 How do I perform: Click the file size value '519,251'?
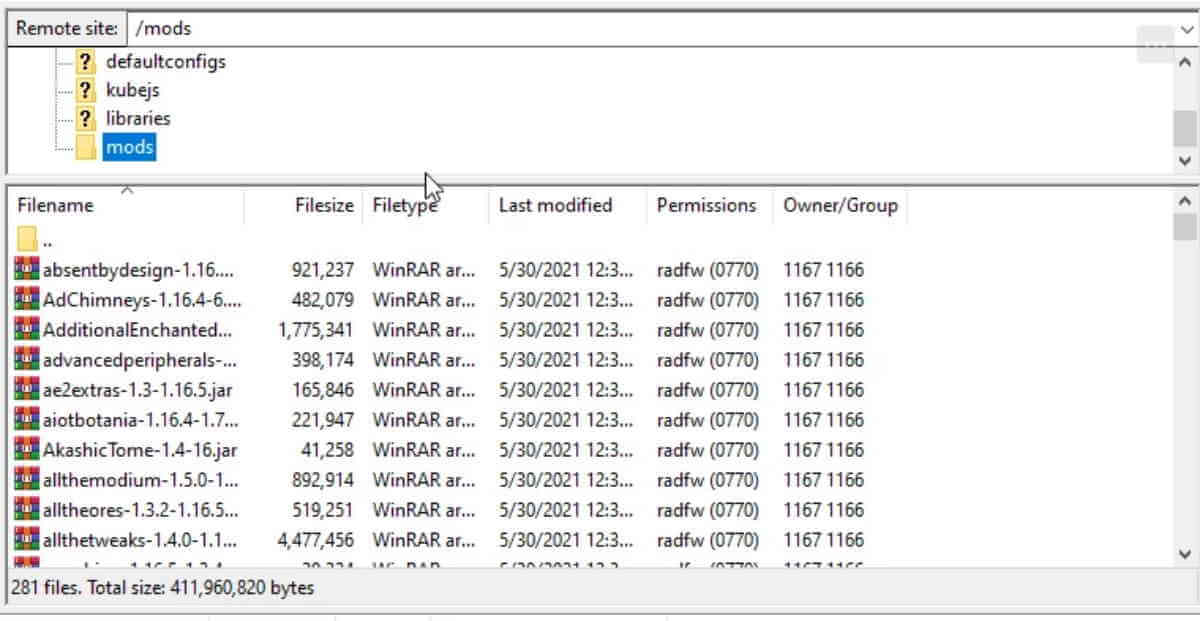(323, 509)
